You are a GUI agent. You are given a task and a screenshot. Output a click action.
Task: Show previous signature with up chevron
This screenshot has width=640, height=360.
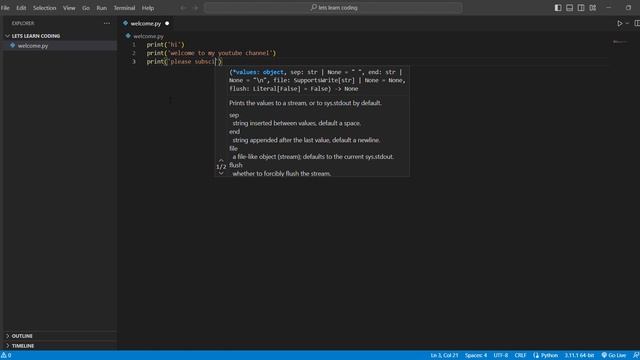[221, 160]
